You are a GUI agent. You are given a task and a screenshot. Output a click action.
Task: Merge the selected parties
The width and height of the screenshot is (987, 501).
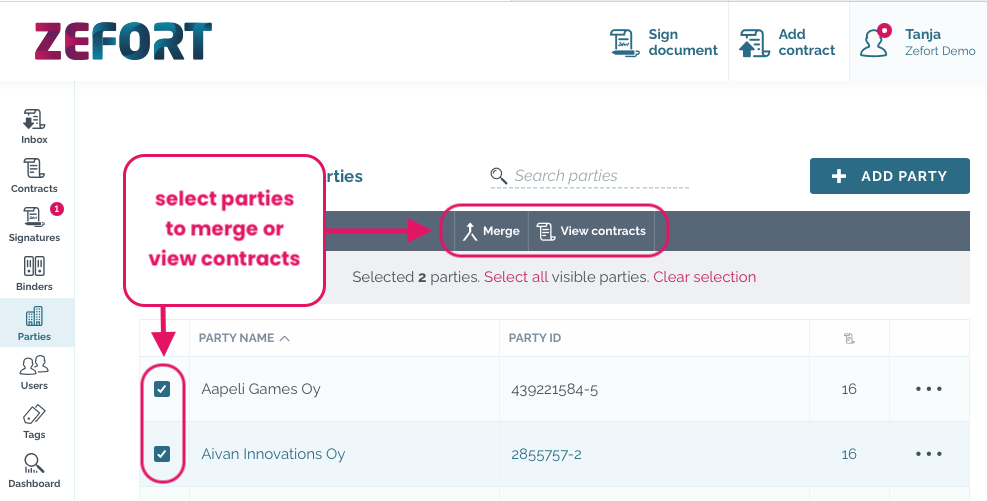(491, 231)
